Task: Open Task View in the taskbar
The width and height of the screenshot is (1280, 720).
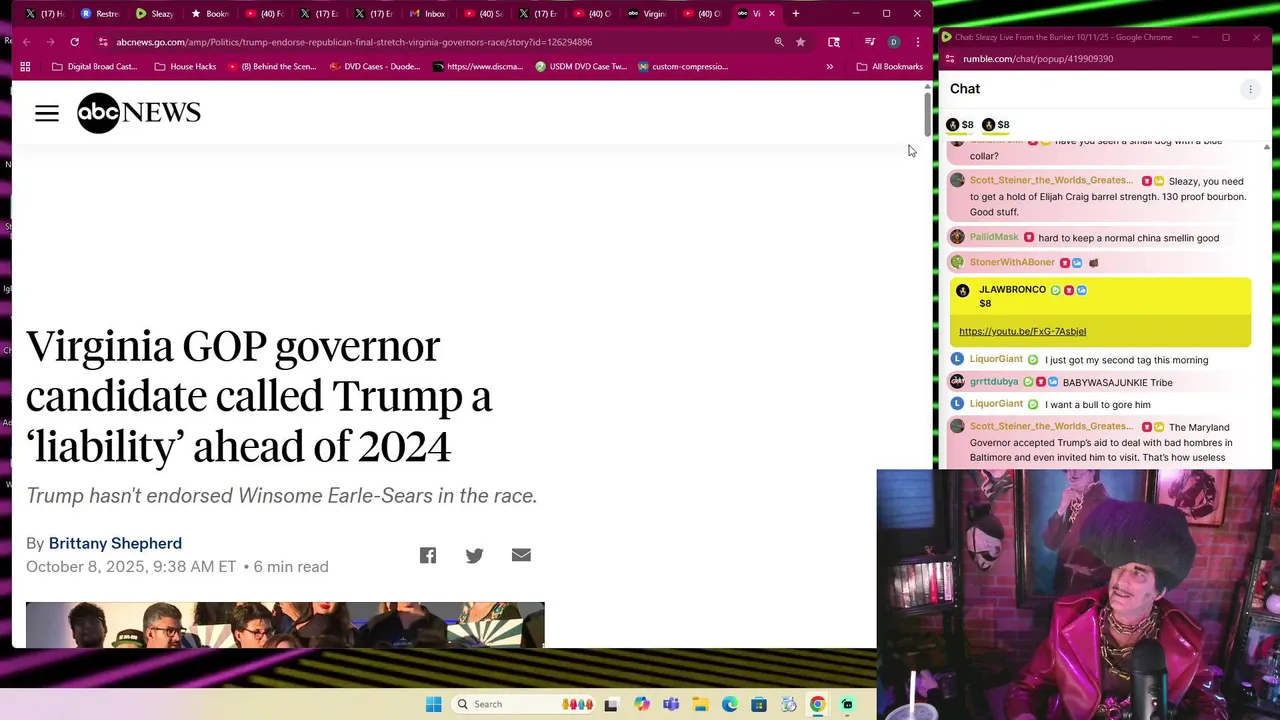Action: [611, 704]
